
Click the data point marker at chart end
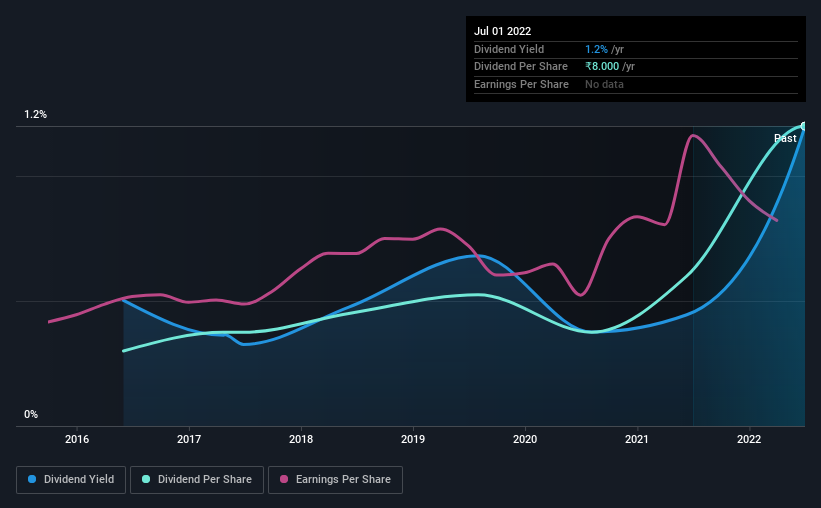pyautogui.click(x=804, y=126)
